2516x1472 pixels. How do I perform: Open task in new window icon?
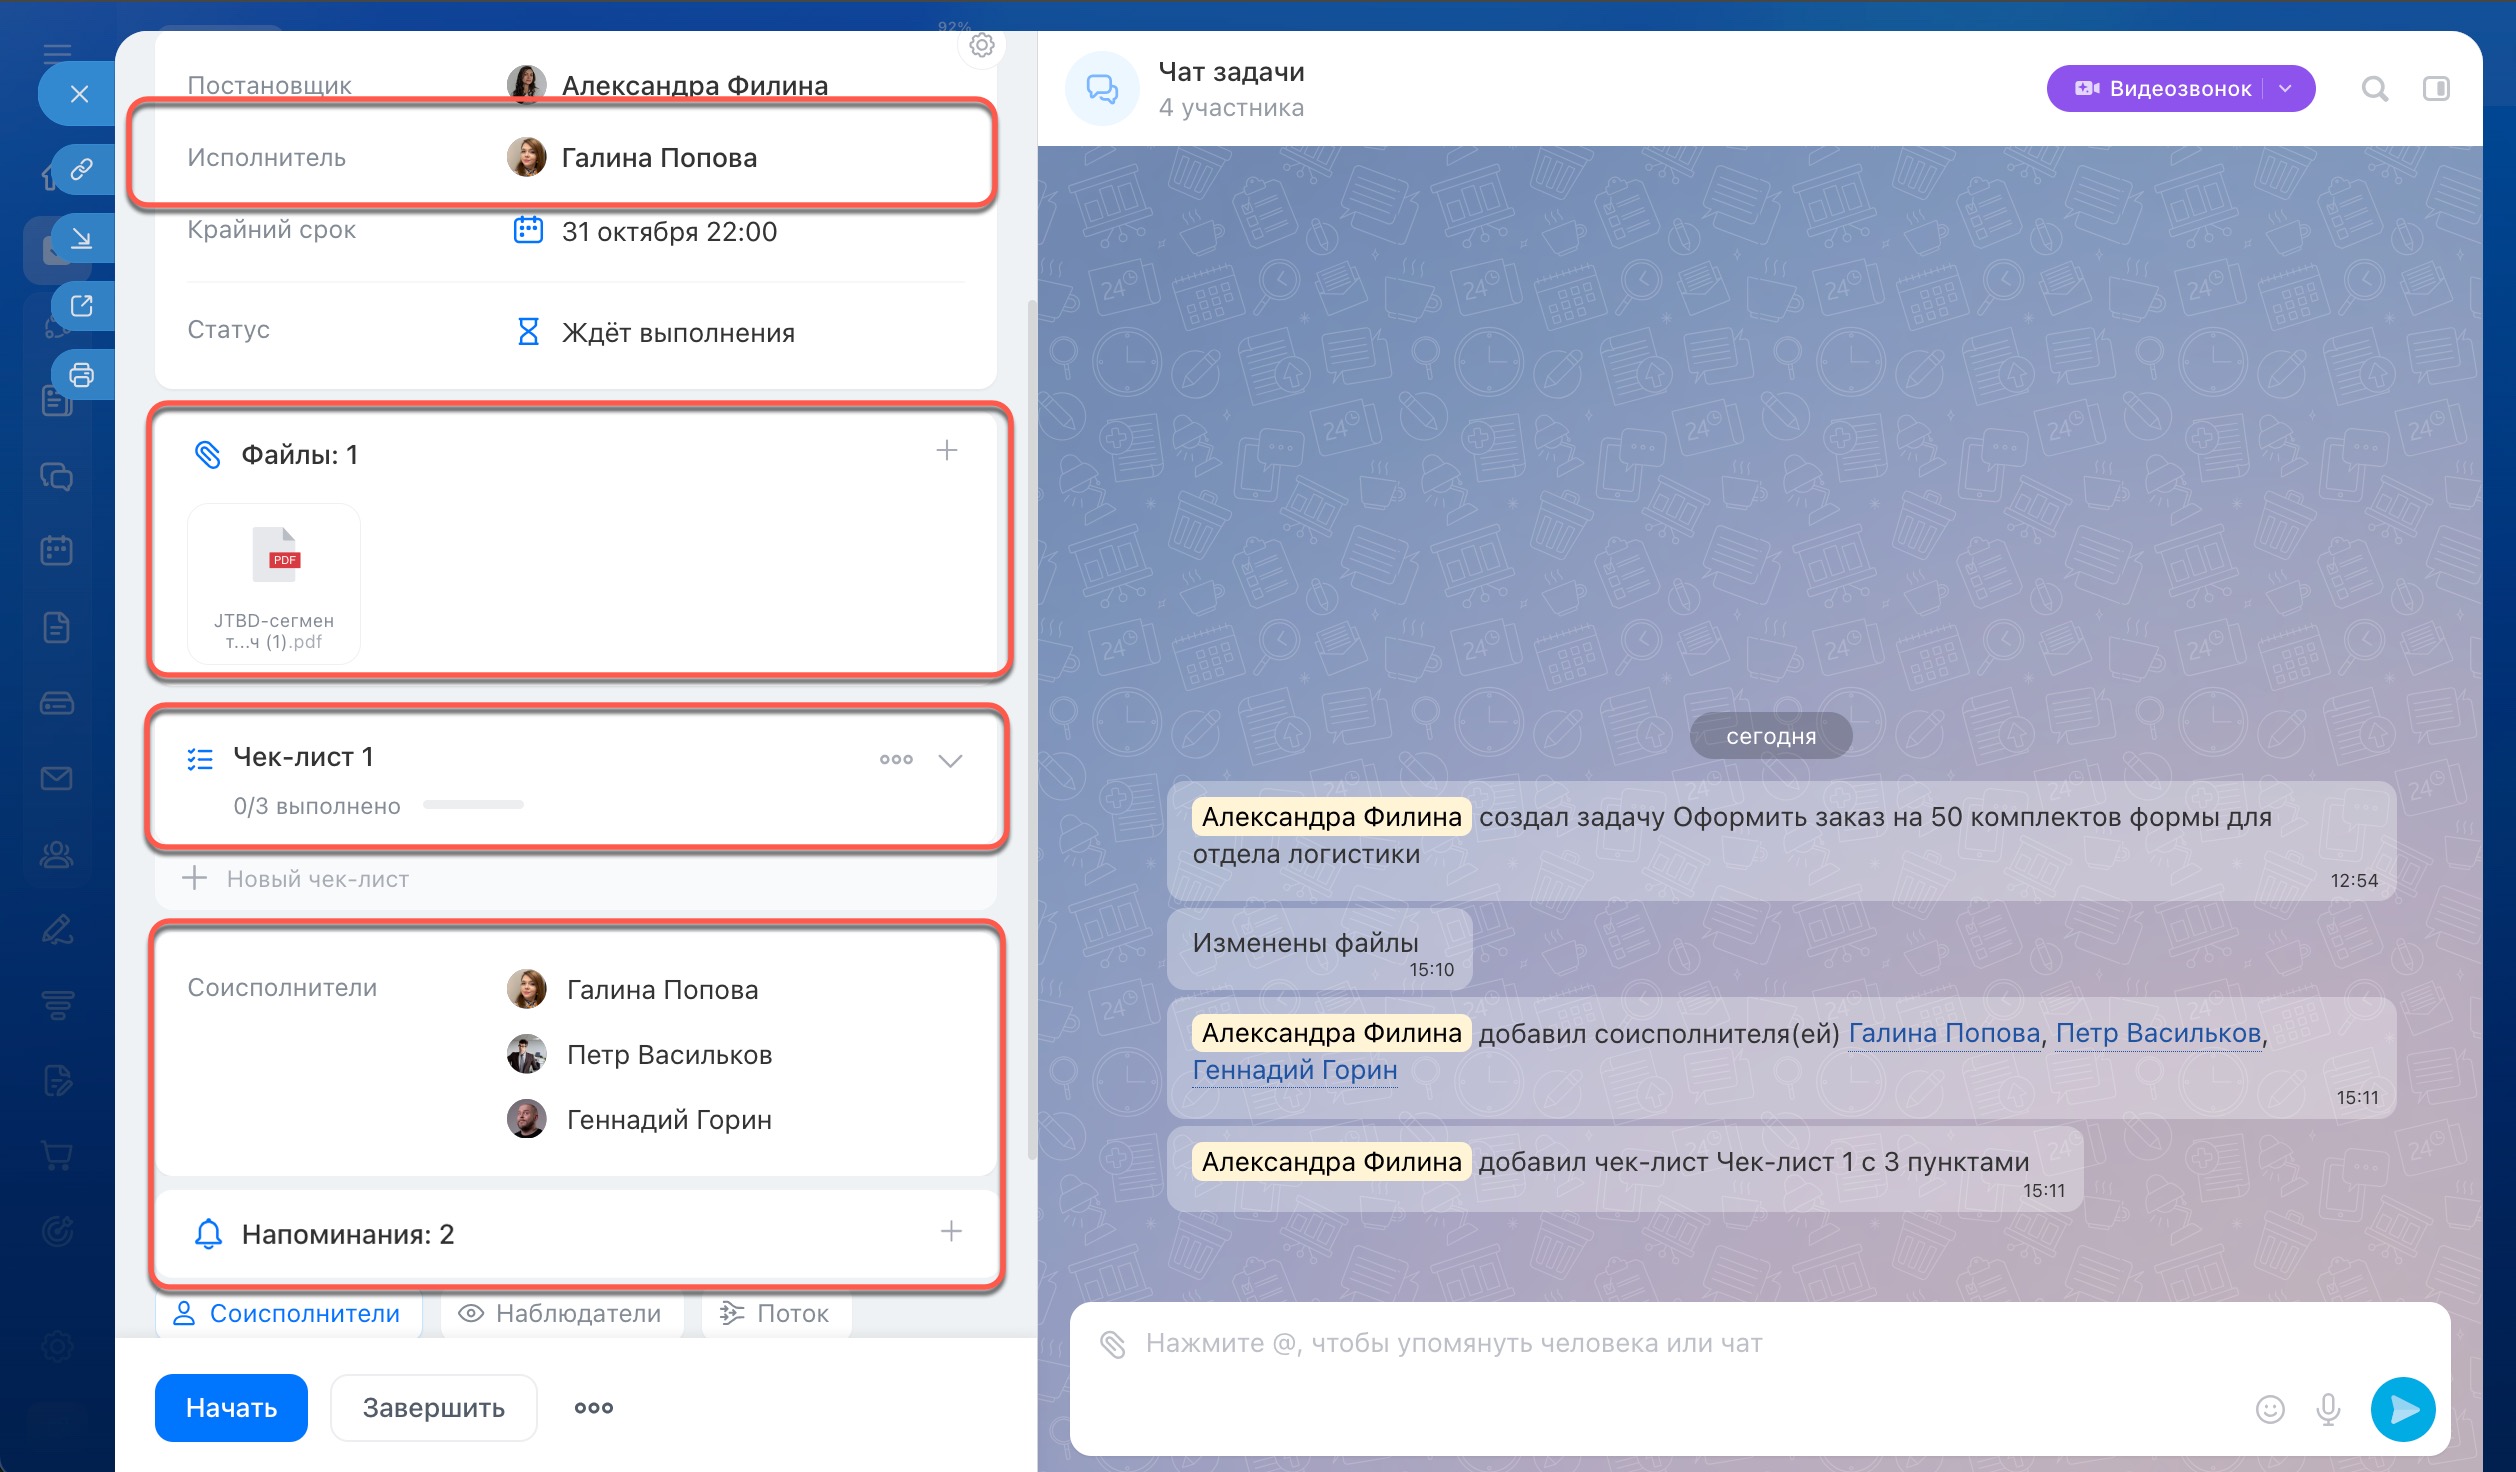tap(82, 305)
